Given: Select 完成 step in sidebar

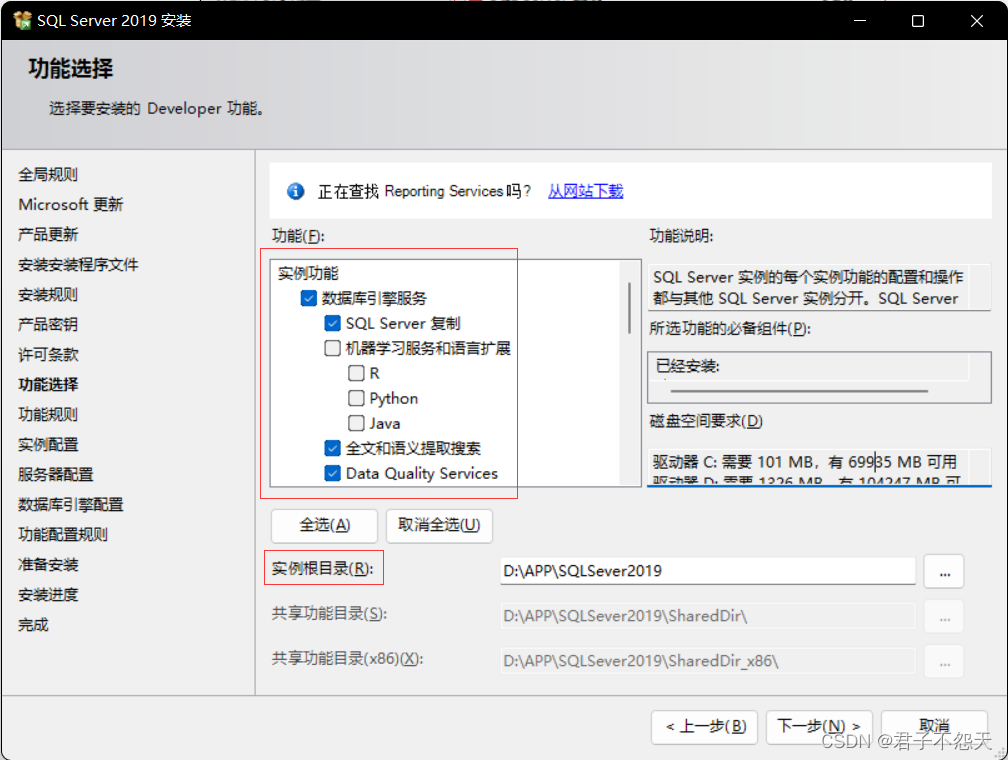Looking at the screenshot, I should [33, 624].
